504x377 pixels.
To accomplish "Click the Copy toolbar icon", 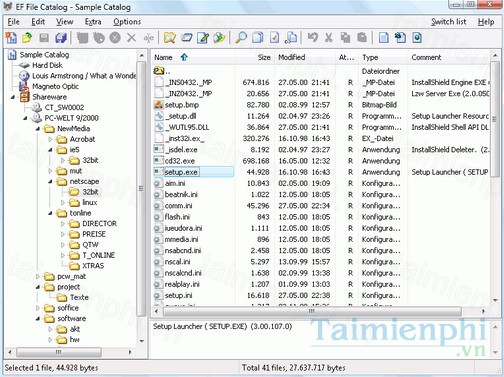I will click(345, 38).
